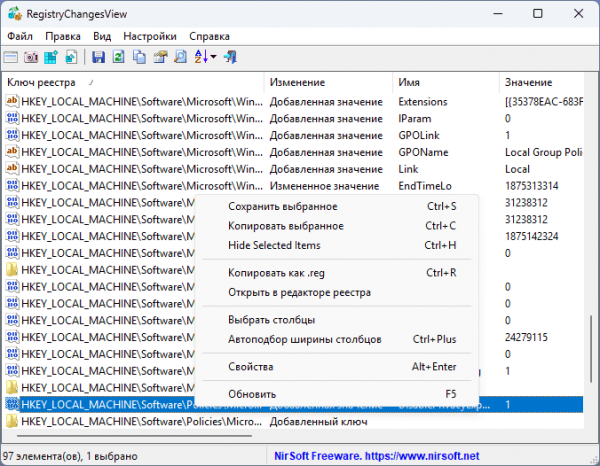Click folder icon of the last Добавленный ключ row
This screenshot has width=600, height=466.
tap(12, 421)
